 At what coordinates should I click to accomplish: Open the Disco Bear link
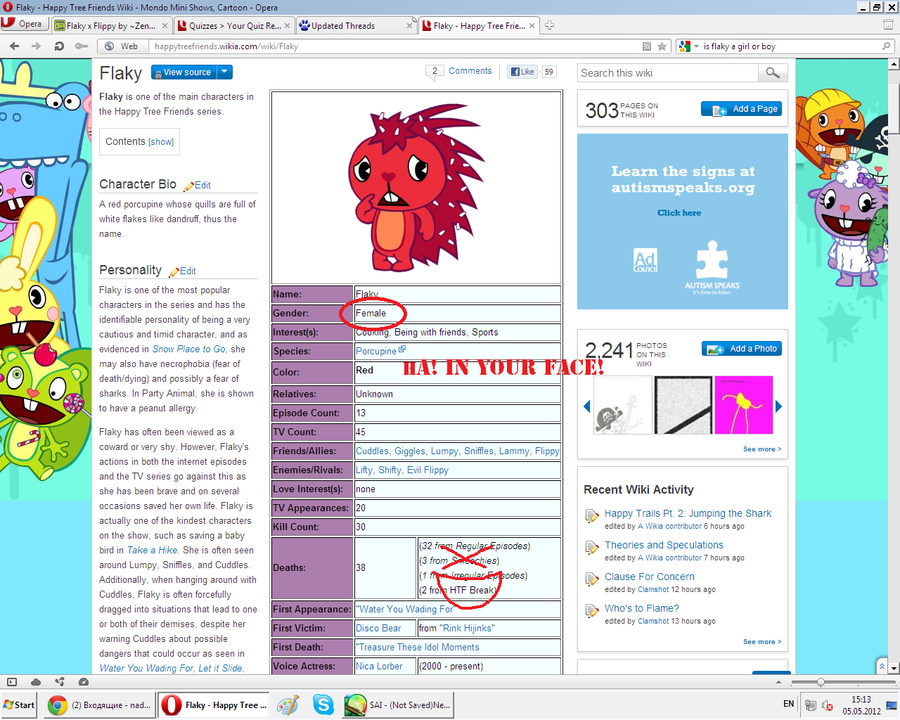point(378,628)
